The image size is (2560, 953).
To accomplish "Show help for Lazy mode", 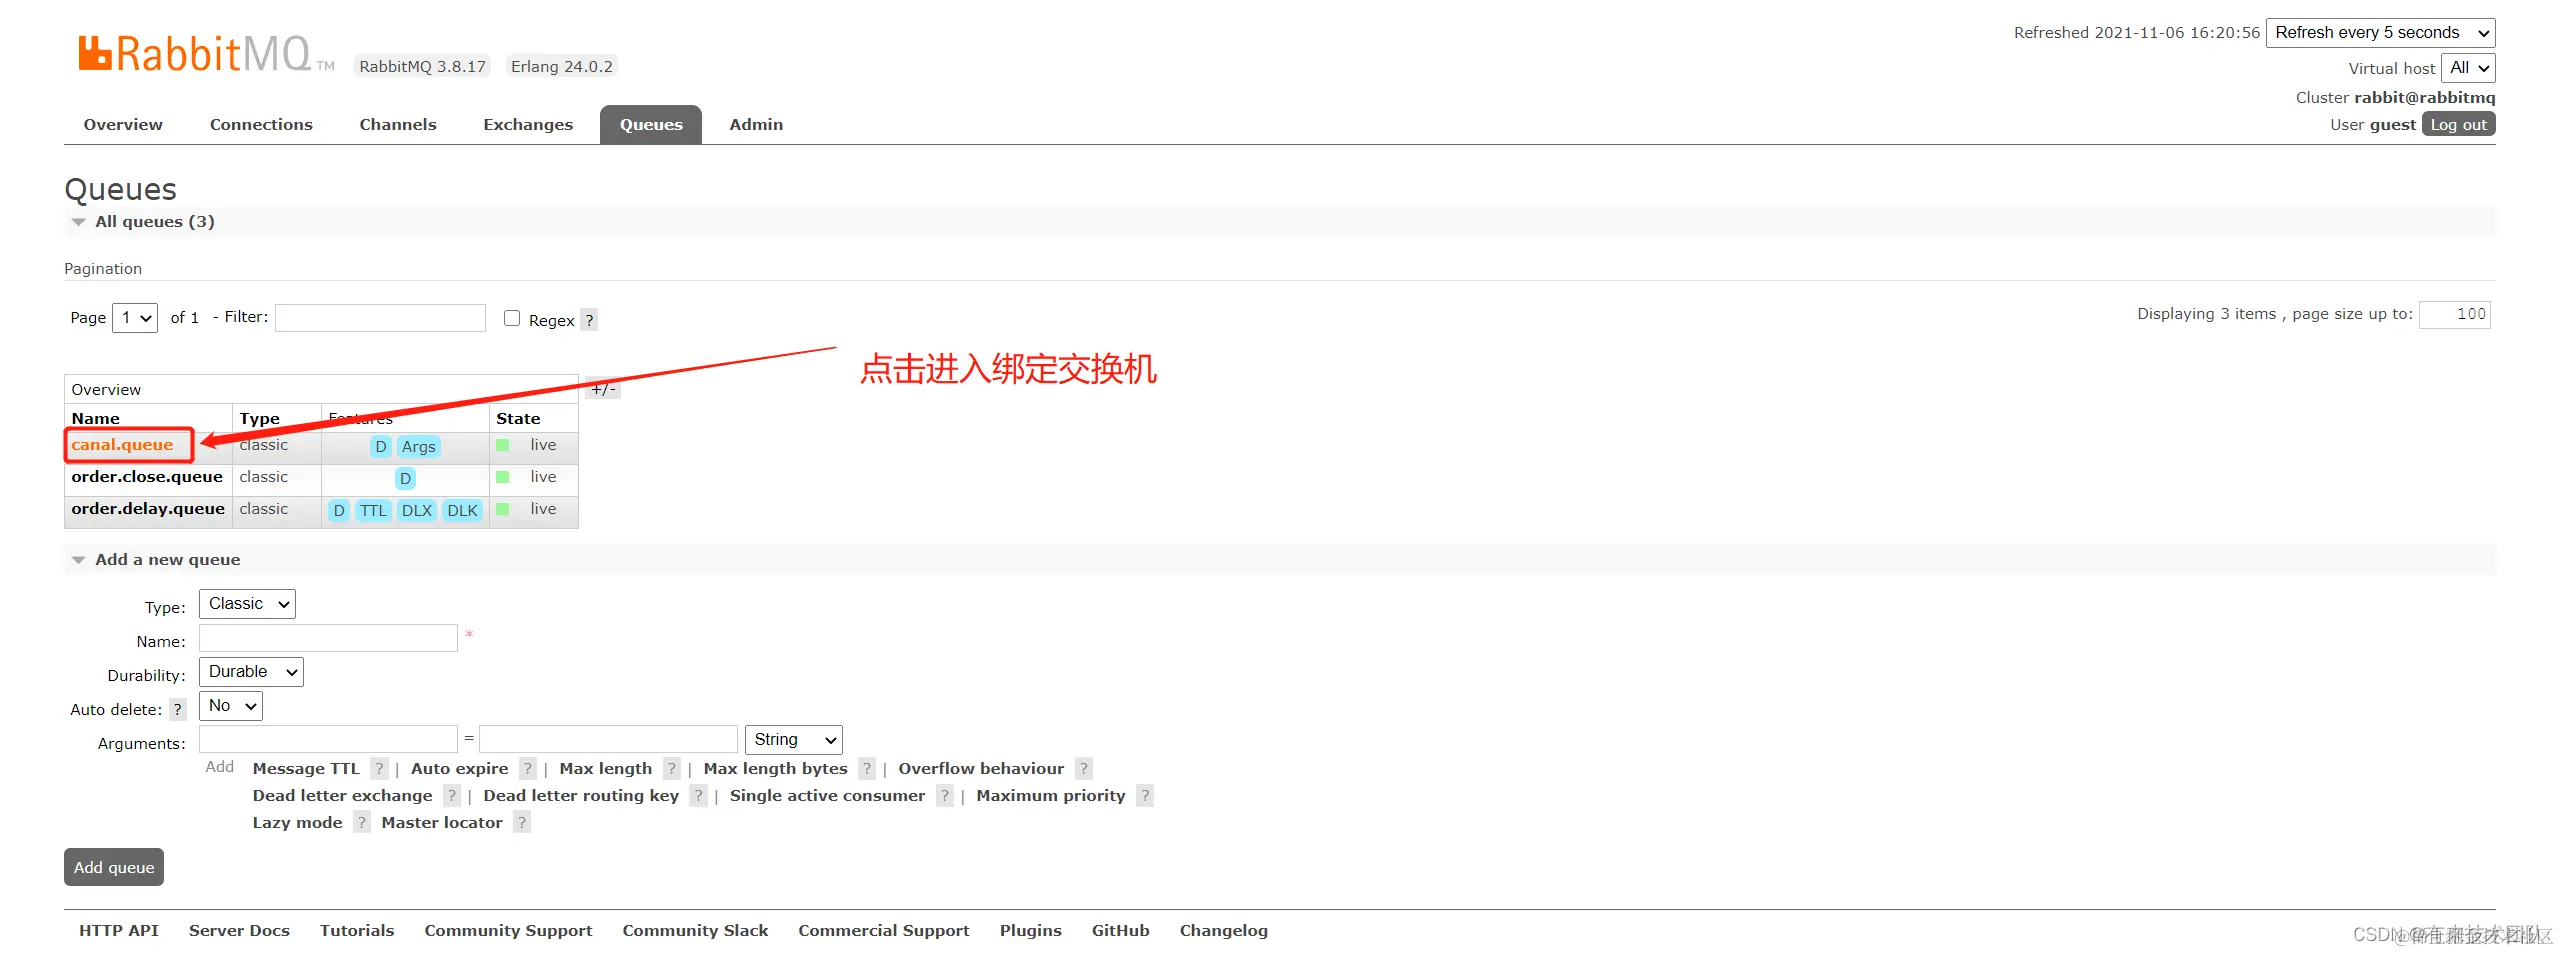I will pos(362,822).
